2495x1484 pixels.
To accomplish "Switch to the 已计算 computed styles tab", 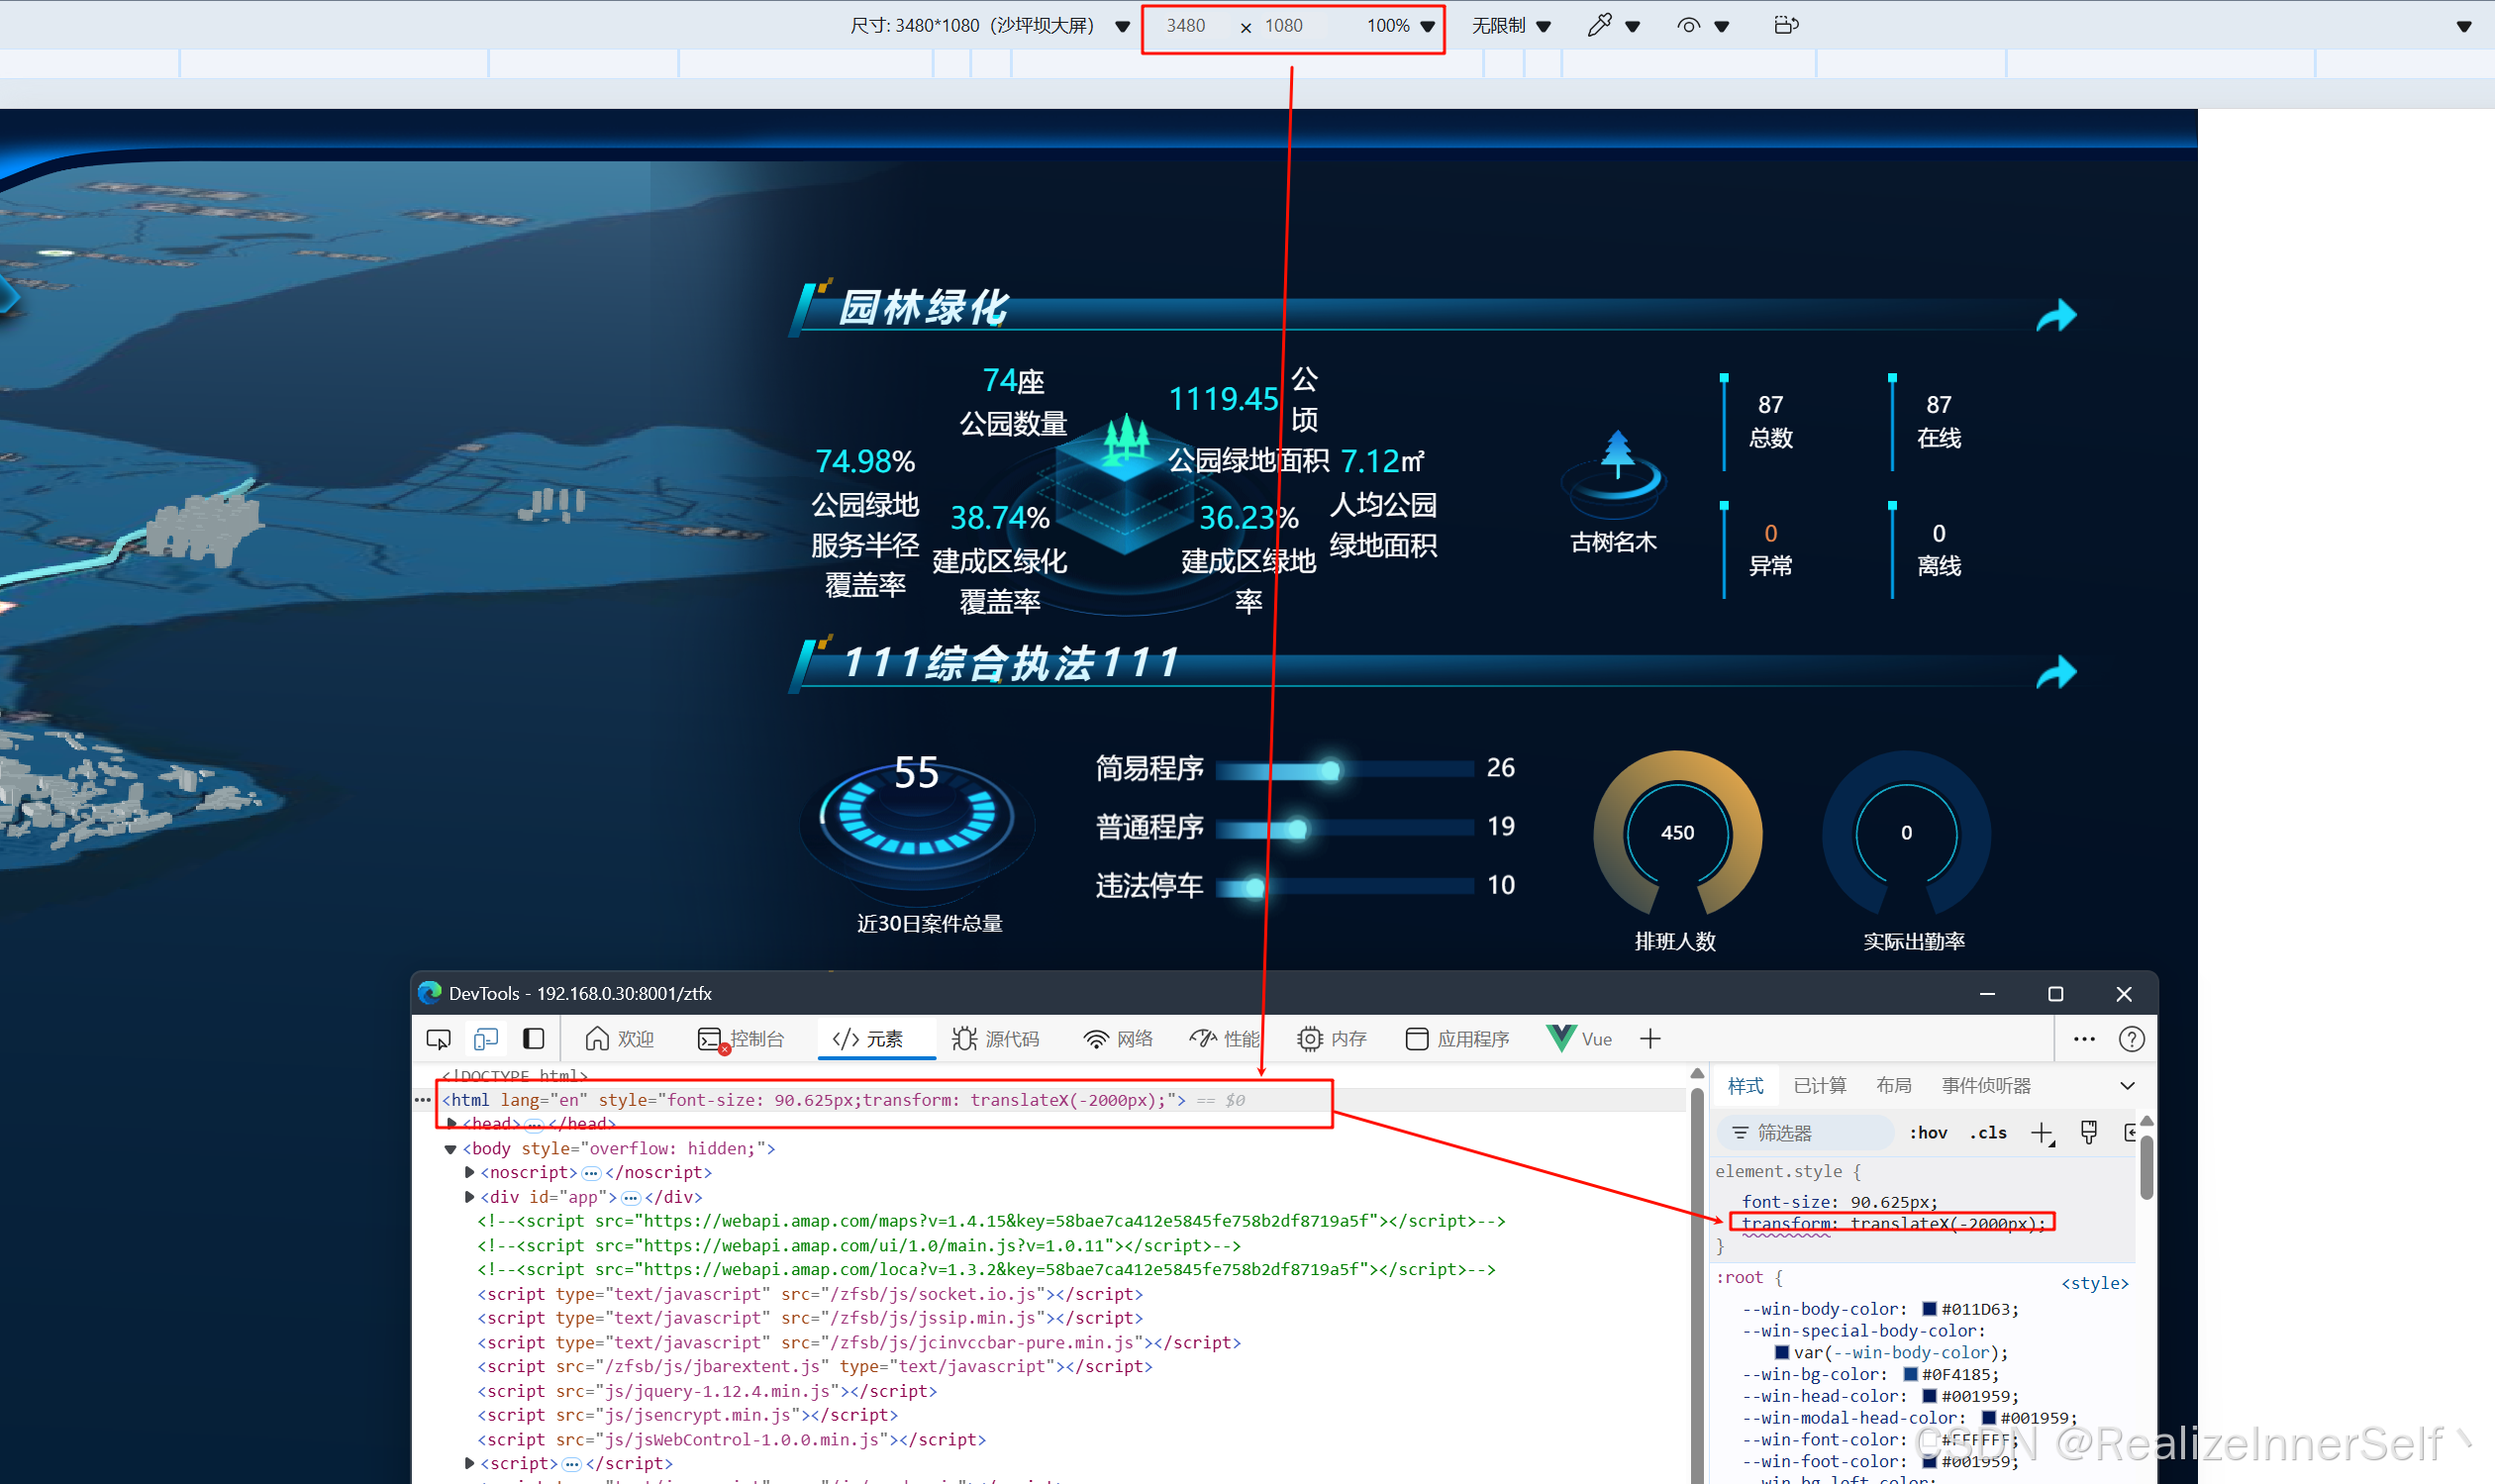I will (x=1819, y=1086).
